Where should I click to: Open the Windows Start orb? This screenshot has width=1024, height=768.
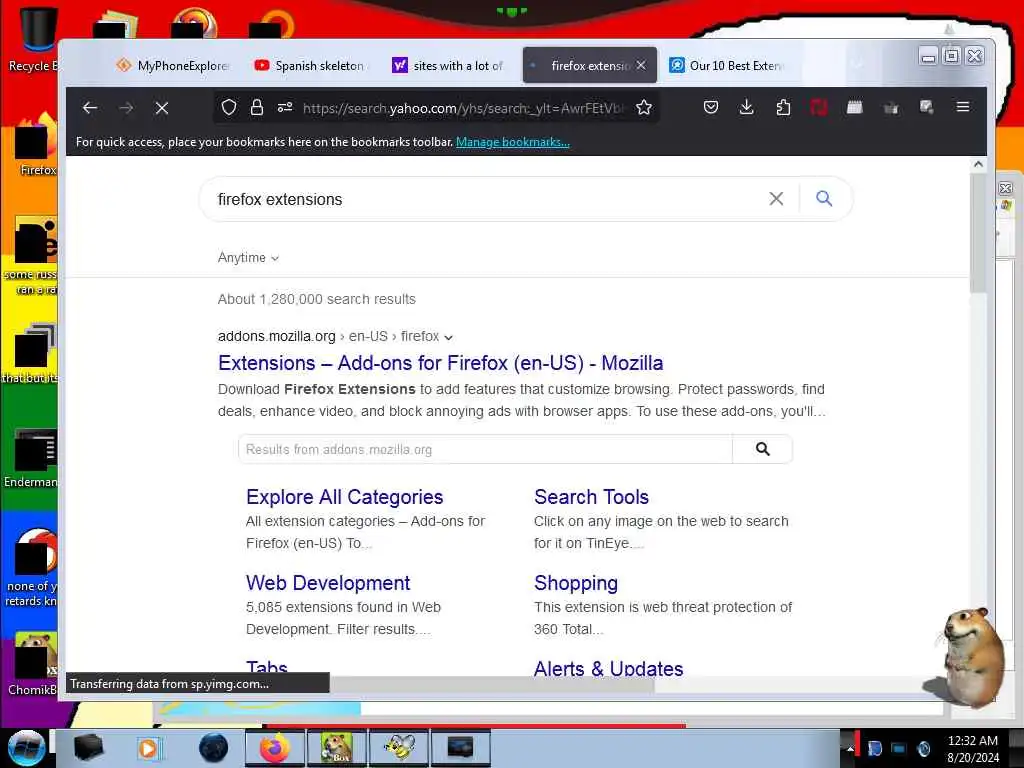[x=26, y=748]
